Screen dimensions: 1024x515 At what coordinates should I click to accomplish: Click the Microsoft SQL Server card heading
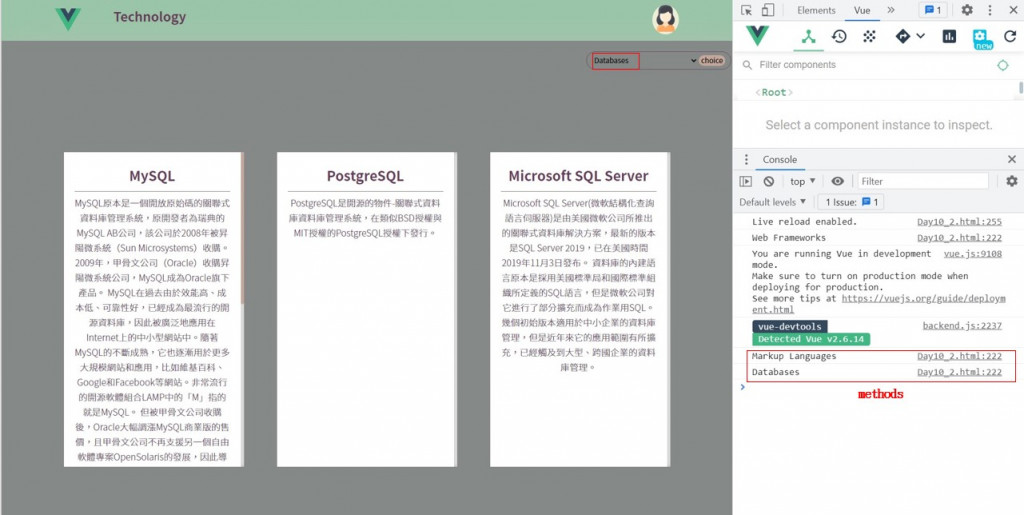[578, 176]
